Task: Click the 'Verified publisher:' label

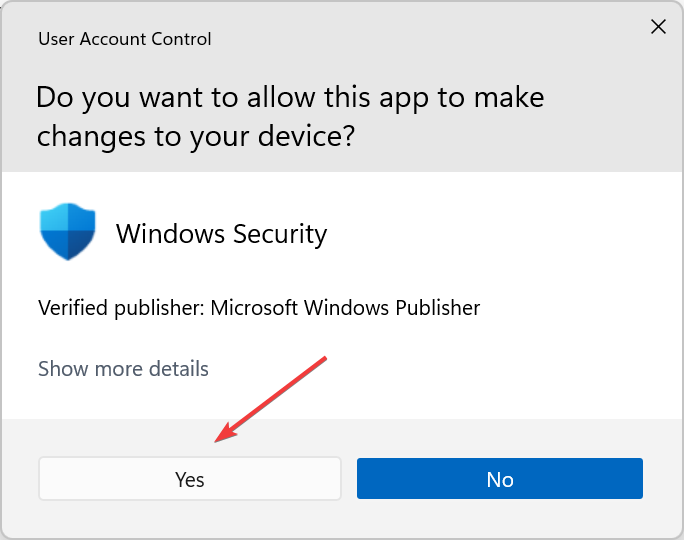Action: (x=121, y=308)
